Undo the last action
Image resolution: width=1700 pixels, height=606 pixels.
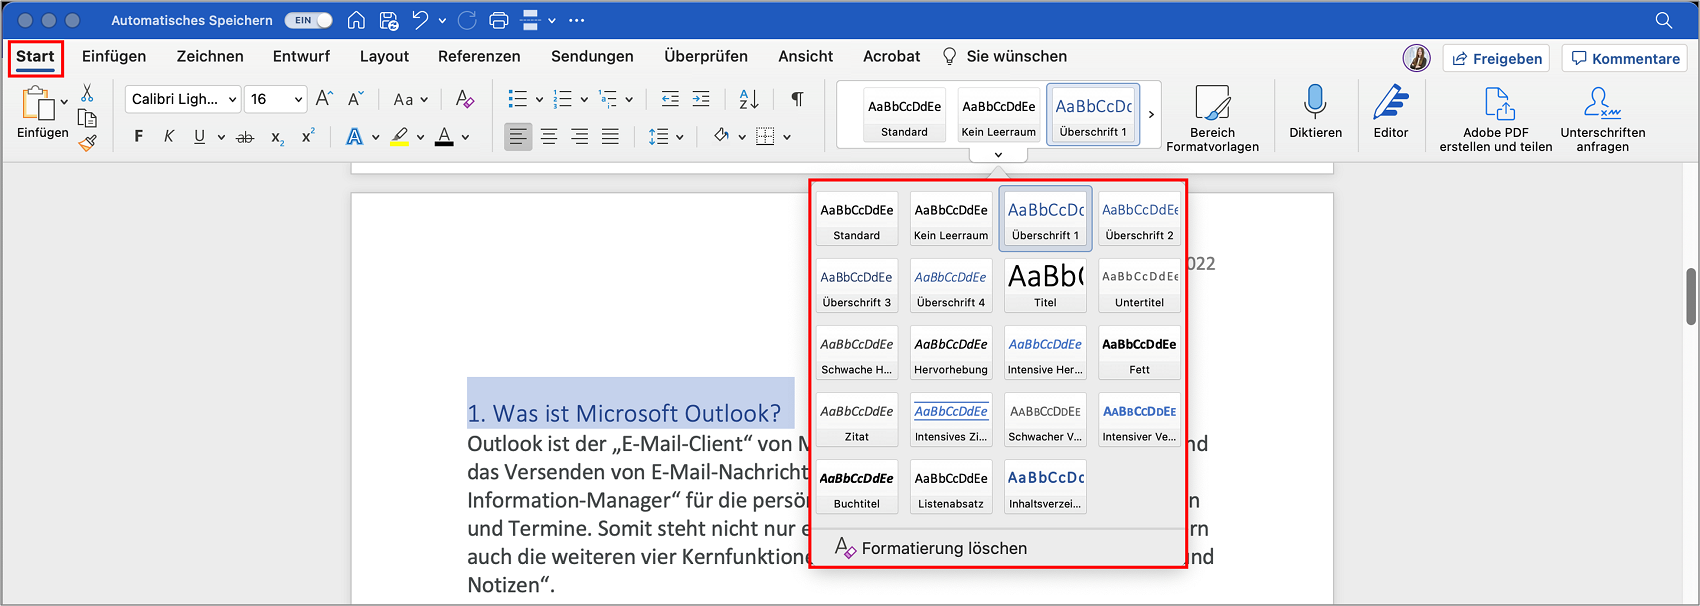[420, 20]
